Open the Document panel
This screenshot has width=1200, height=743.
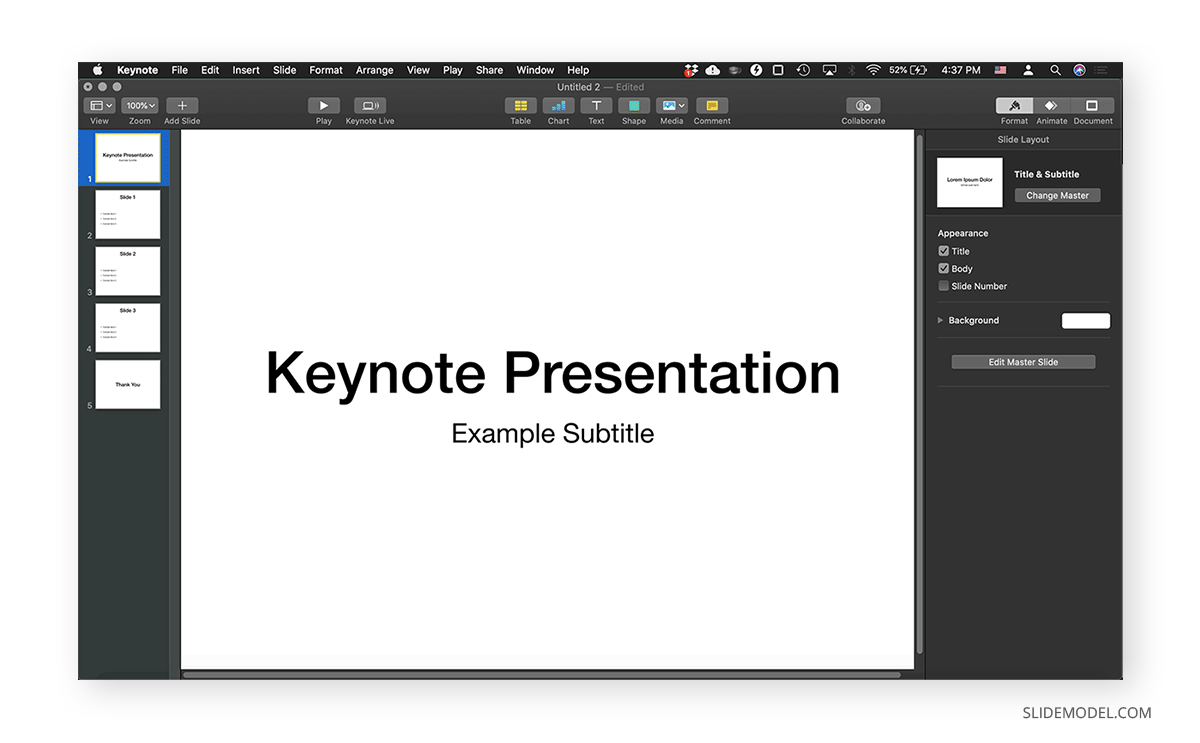[1092, 107]
